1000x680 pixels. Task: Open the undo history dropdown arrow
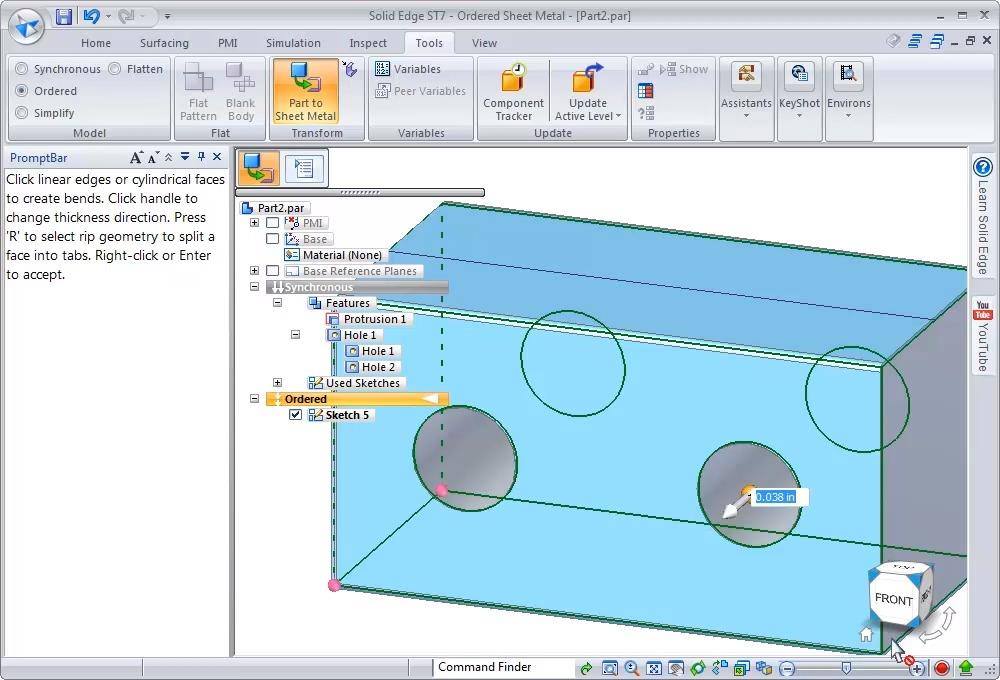coord(108,16)
